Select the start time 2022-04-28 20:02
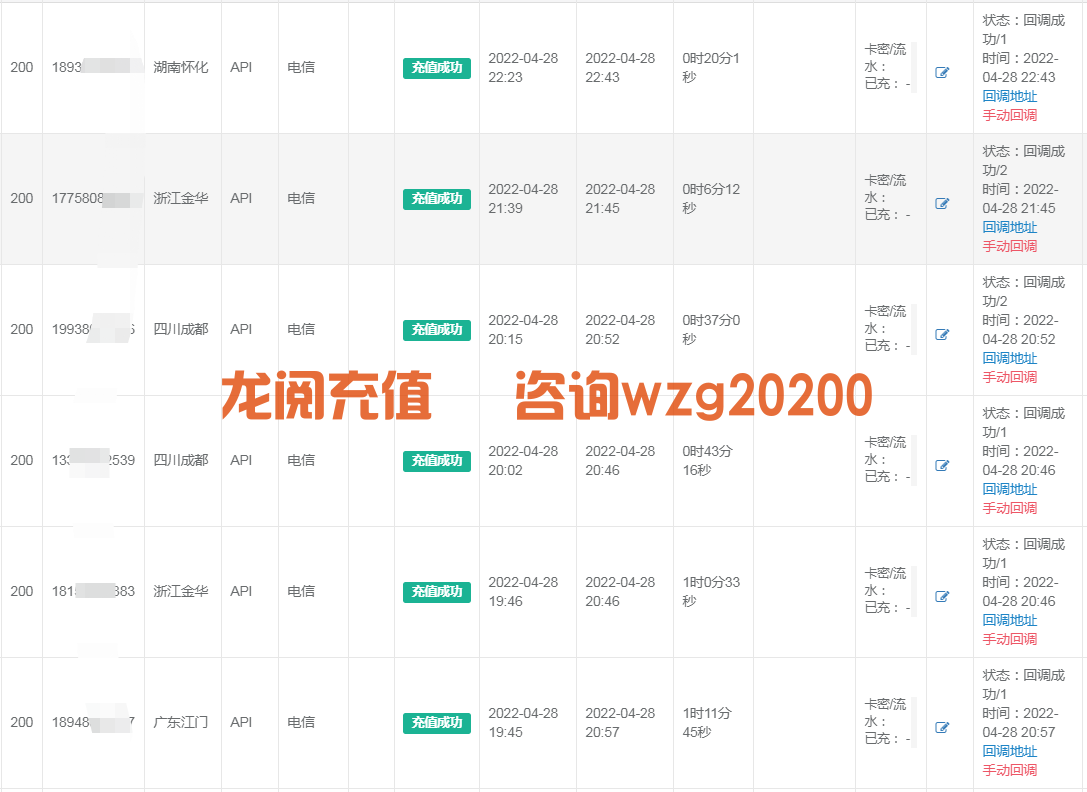The height and width of the screenshot is (792, 1087). tap(523, 461)
